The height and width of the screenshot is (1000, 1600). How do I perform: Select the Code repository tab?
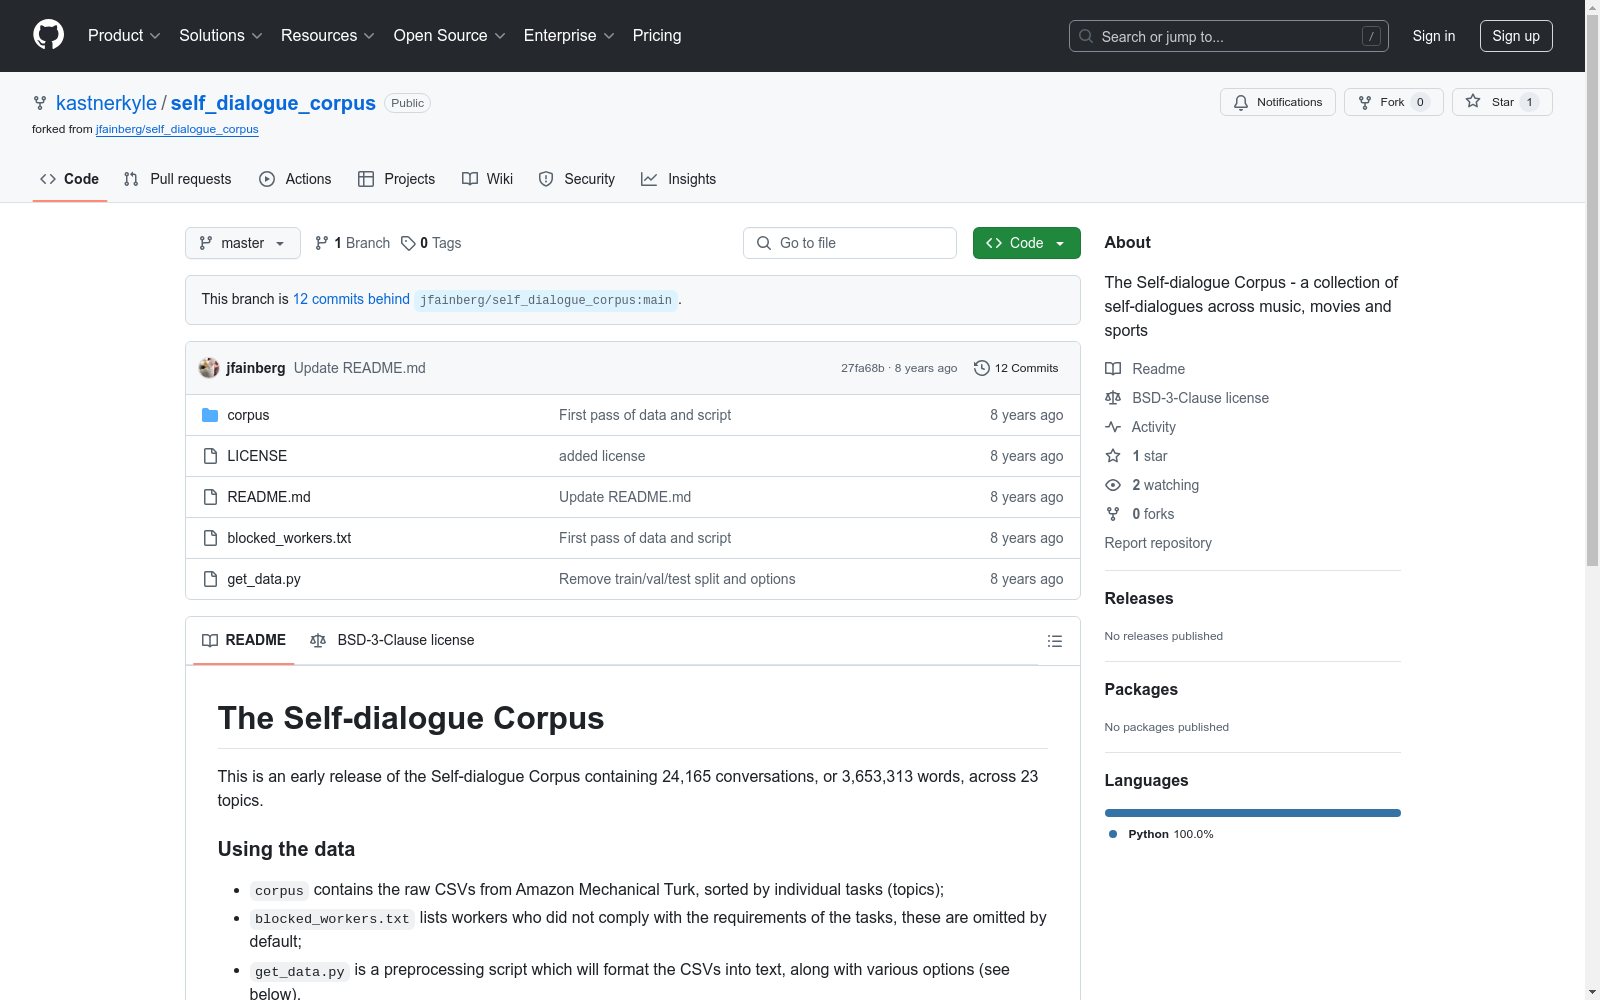click(x=70, y=179)
